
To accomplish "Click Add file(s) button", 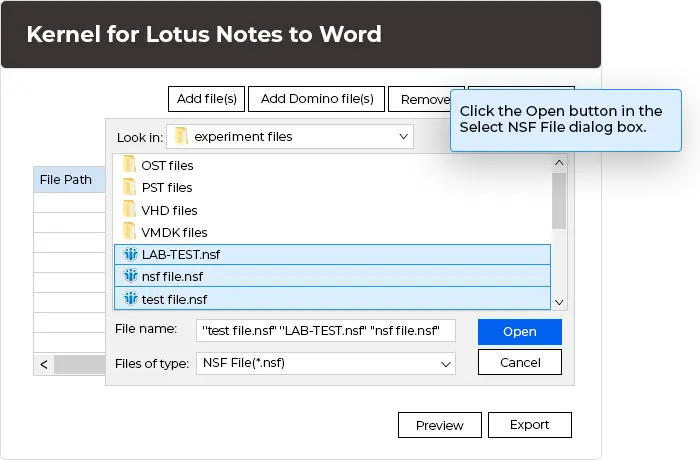I will pyautogui.click(x=206, y=99).
